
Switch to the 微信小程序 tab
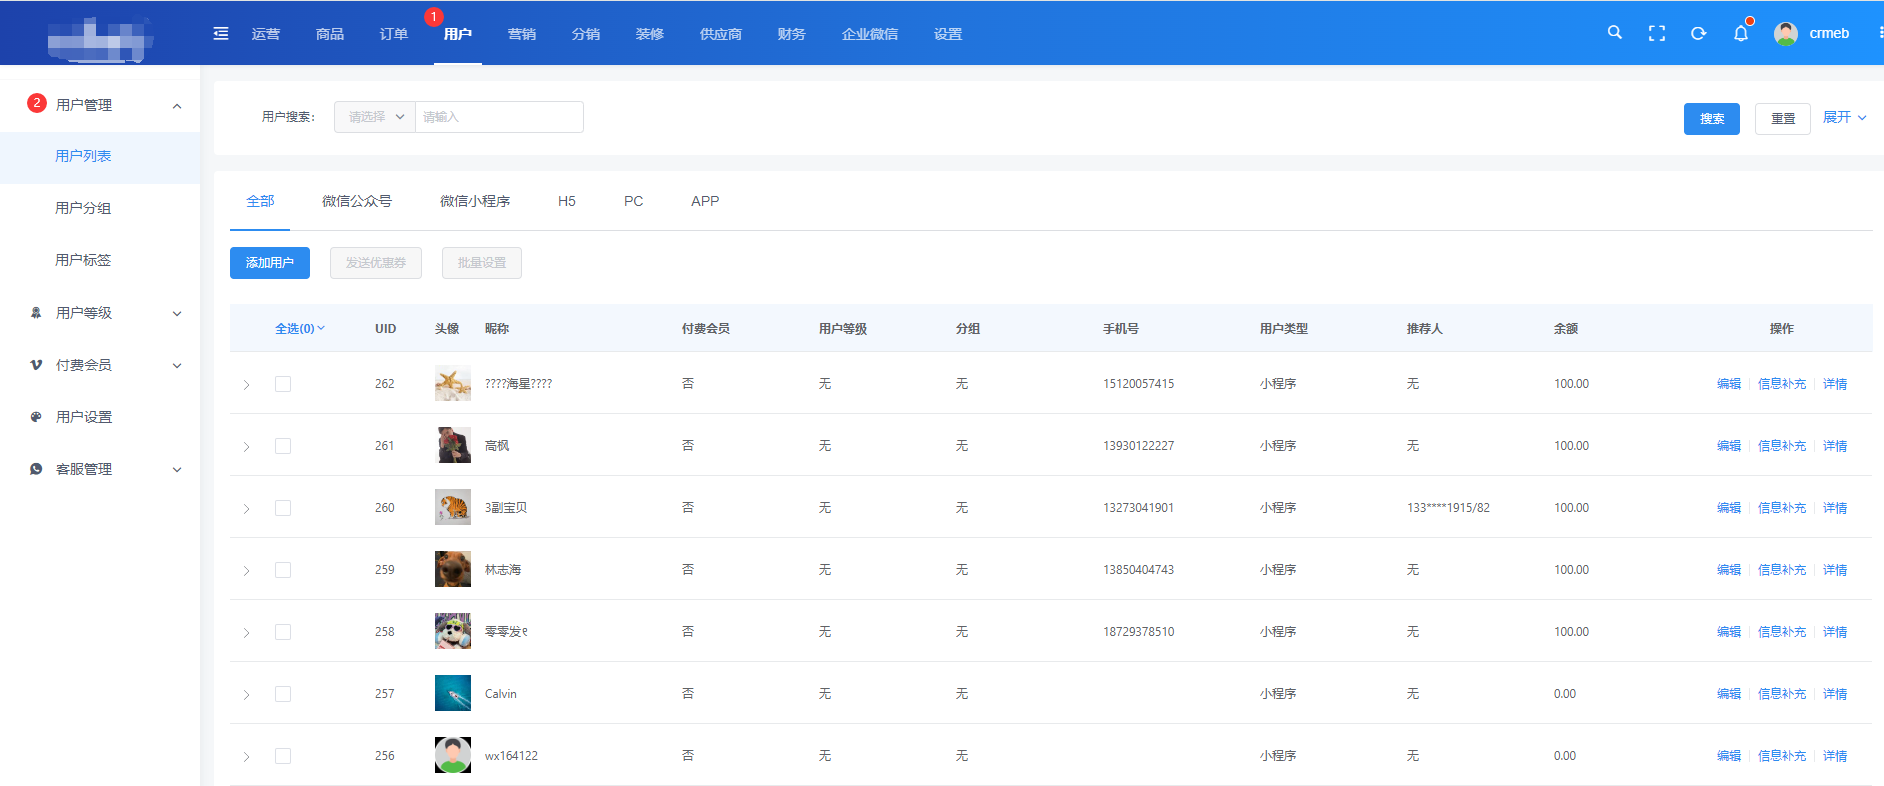[x=475, y=201]
